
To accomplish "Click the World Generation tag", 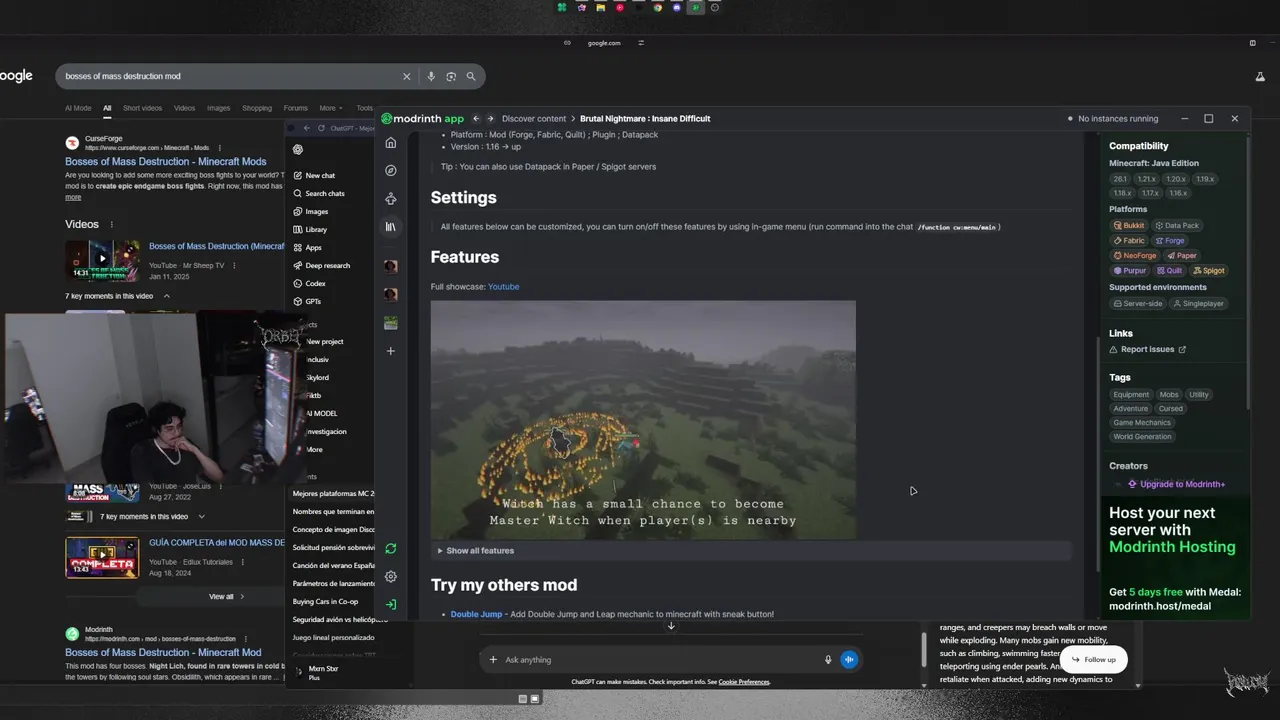I will pyautogui.click(x=1142, y=437).
